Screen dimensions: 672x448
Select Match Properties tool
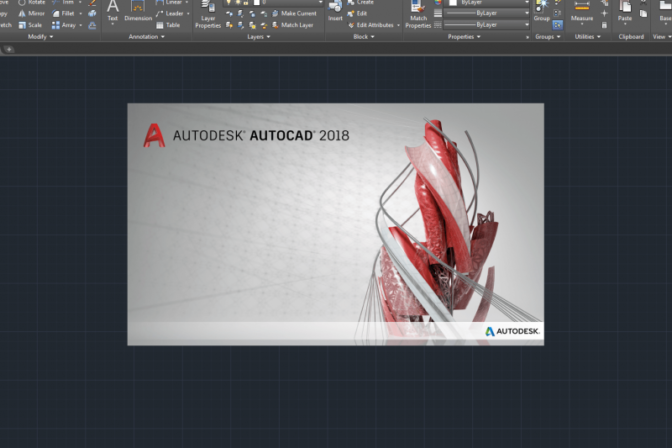coord(418,15)
